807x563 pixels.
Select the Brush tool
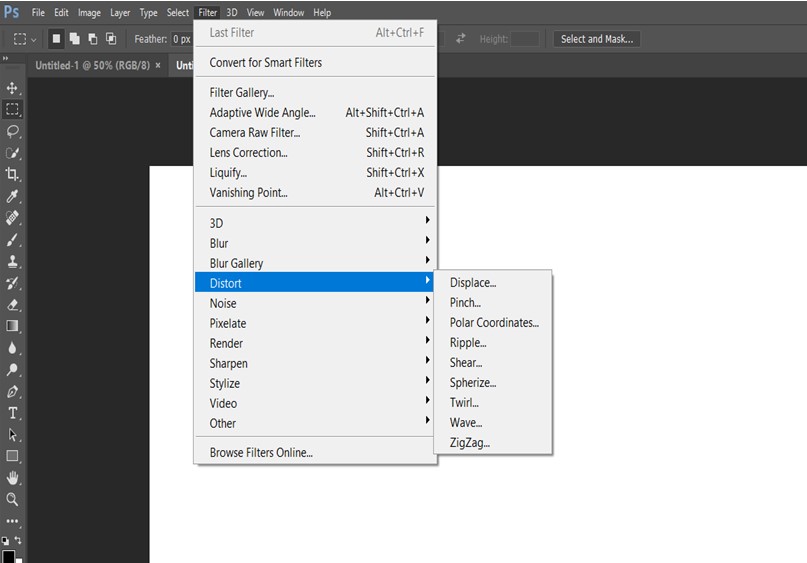[12, 240]
